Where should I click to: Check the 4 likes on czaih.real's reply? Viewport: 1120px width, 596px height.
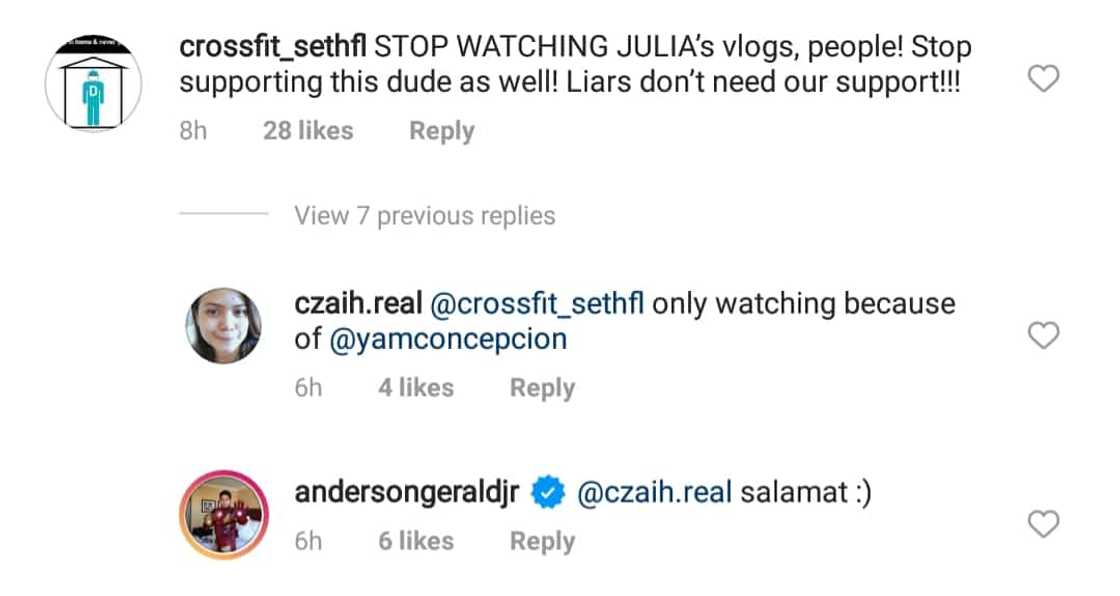tap(415, 387)
